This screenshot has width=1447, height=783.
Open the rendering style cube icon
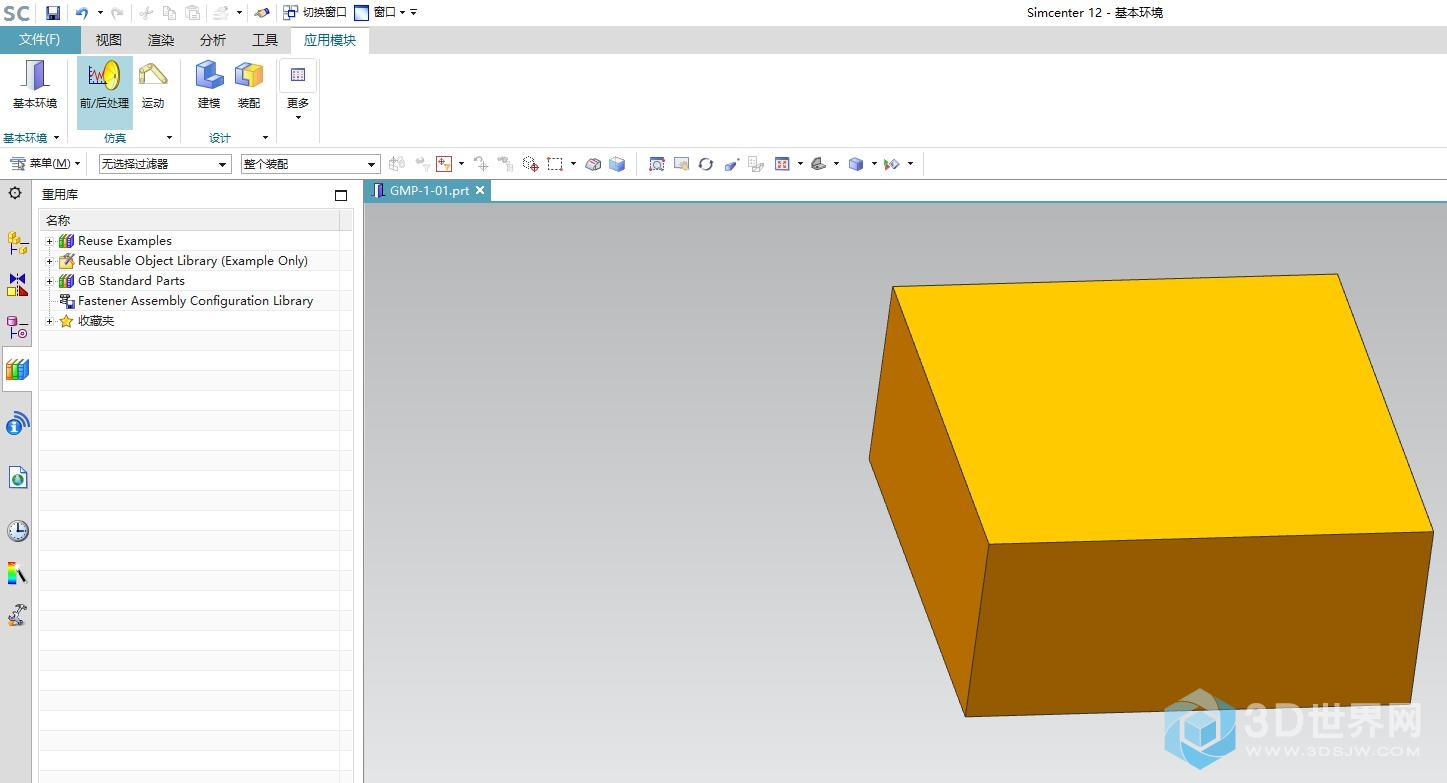(856, 164)
